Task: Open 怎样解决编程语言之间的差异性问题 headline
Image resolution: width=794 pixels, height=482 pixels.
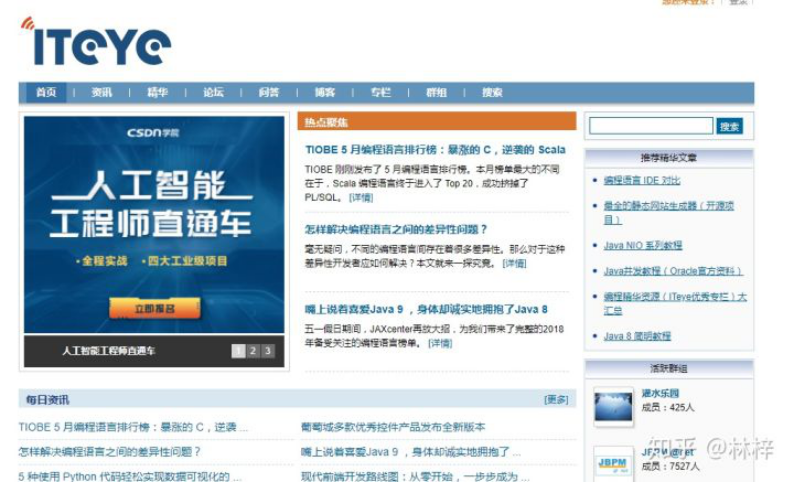Action: click(x=395, y=229)
